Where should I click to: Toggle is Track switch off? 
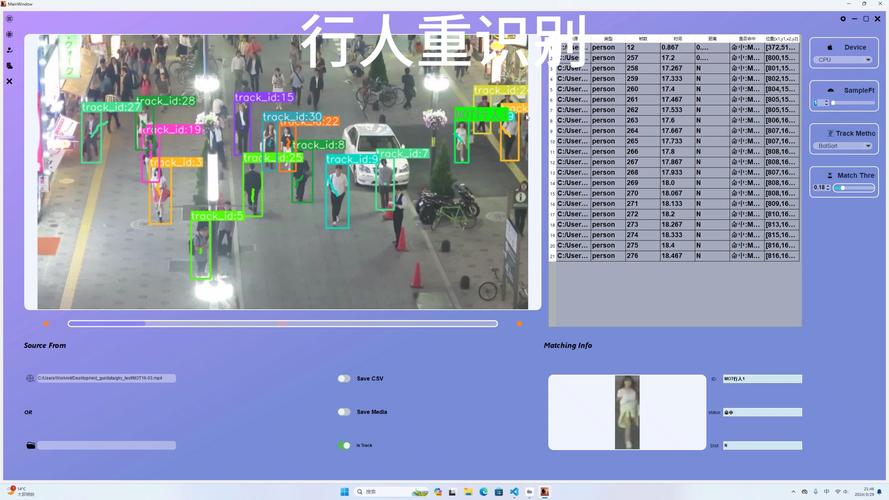coord(344,445)
